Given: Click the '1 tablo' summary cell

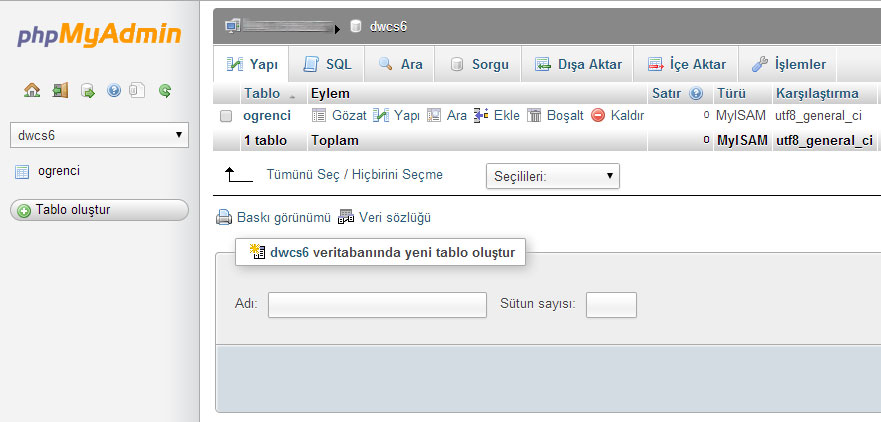Looking at the screenshot, I should (x=265, y=140).
